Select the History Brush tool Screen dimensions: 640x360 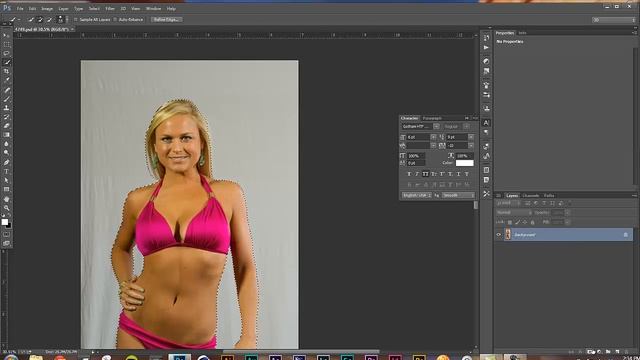tap(7, 117)
